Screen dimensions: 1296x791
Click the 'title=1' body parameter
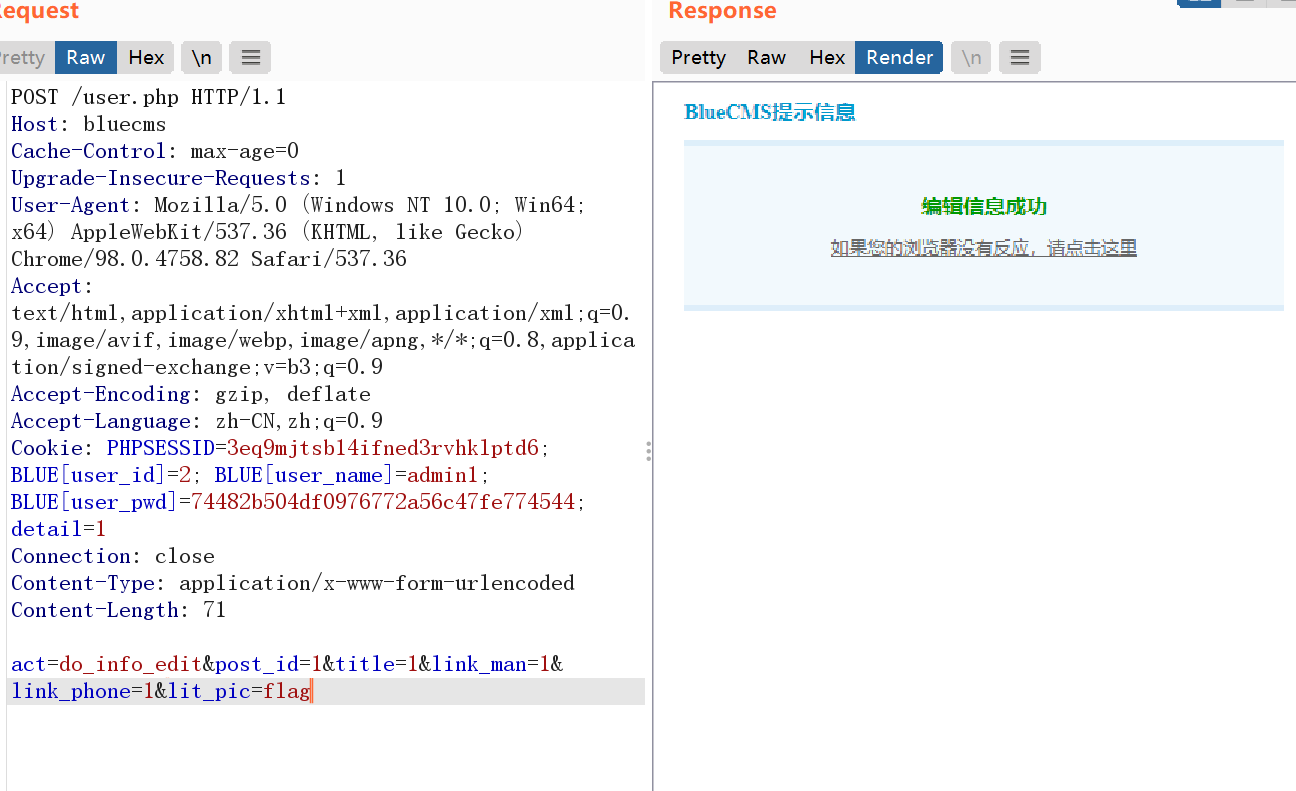point(377,664)
